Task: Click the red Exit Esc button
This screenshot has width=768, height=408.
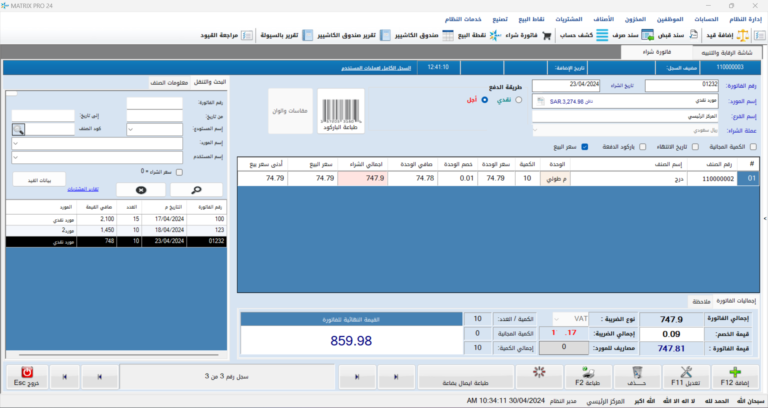Action: pyautogui.click(x=24, y=375)
